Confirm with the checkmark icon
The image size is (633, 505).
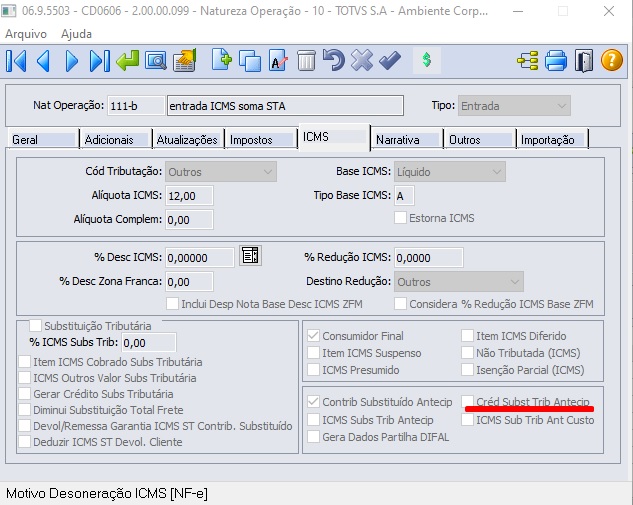coord(390,61)
